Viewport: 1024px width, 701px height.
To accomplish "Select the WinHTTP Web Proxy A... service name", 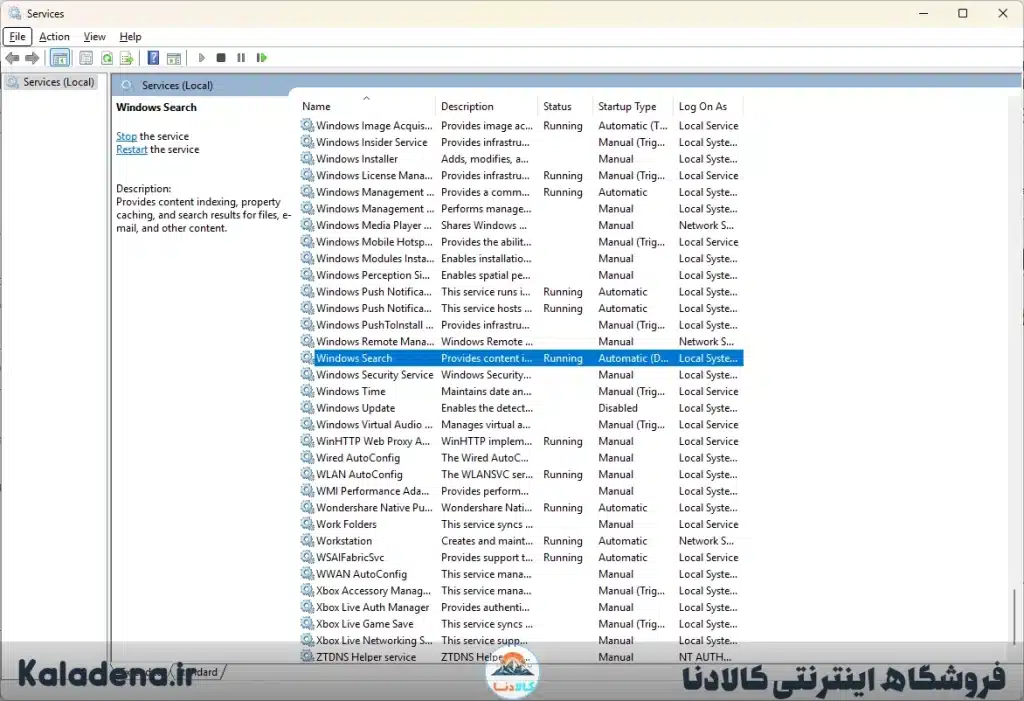I will coord(373,441).
